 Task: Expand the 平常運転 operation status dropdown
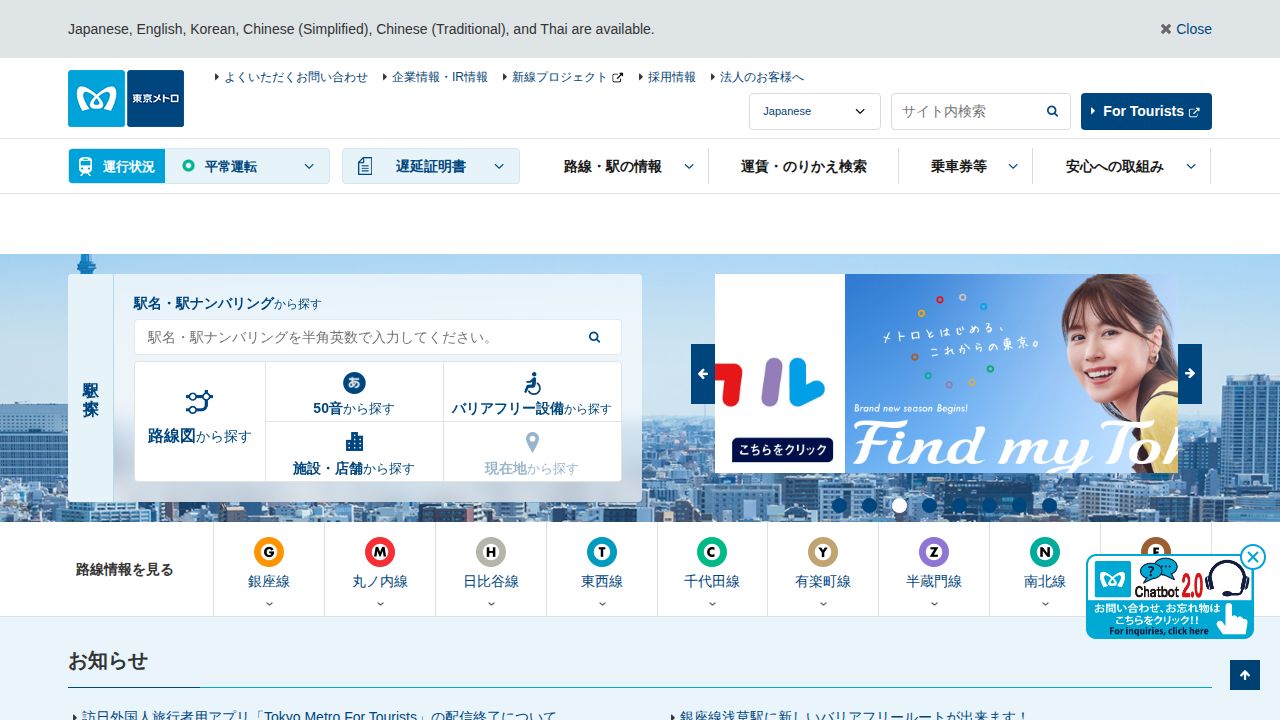click(248, 166)
